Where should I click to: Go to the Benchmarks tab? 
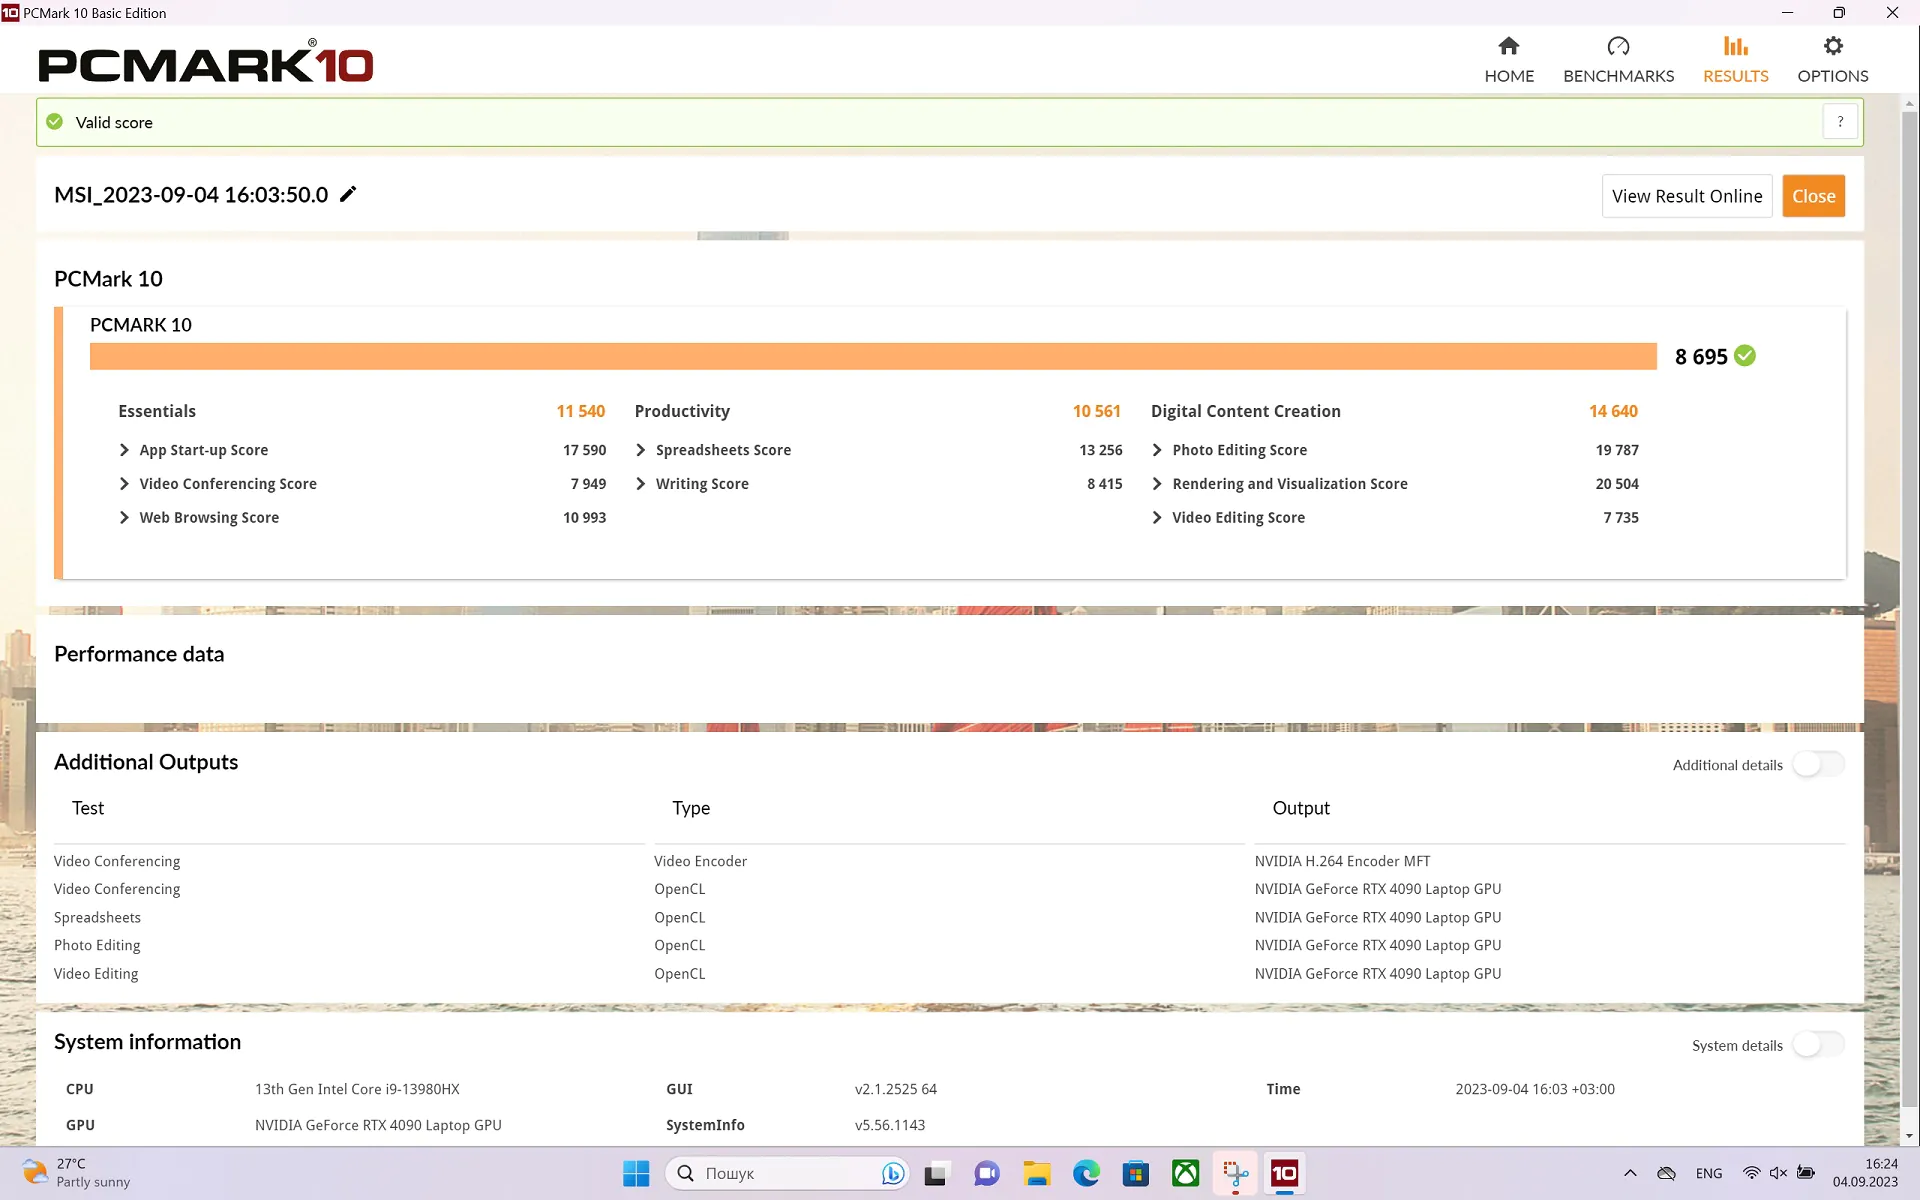pos(1618,60)
